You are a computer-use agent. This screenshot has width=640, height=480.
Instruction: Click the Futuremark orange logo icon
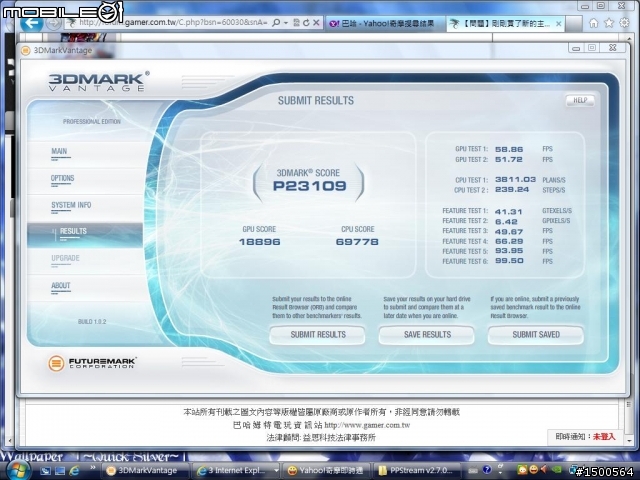(56, 363)
